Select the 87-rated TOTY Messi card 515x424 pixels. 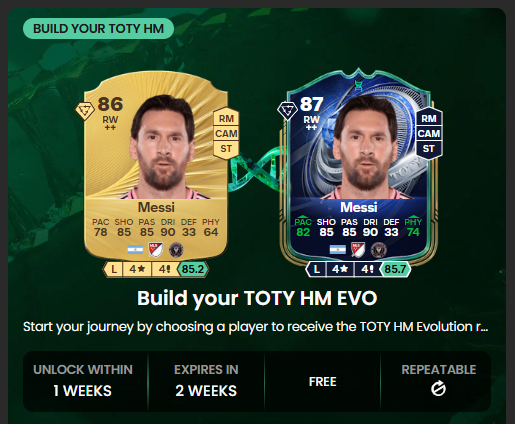[x=359, y=166]
